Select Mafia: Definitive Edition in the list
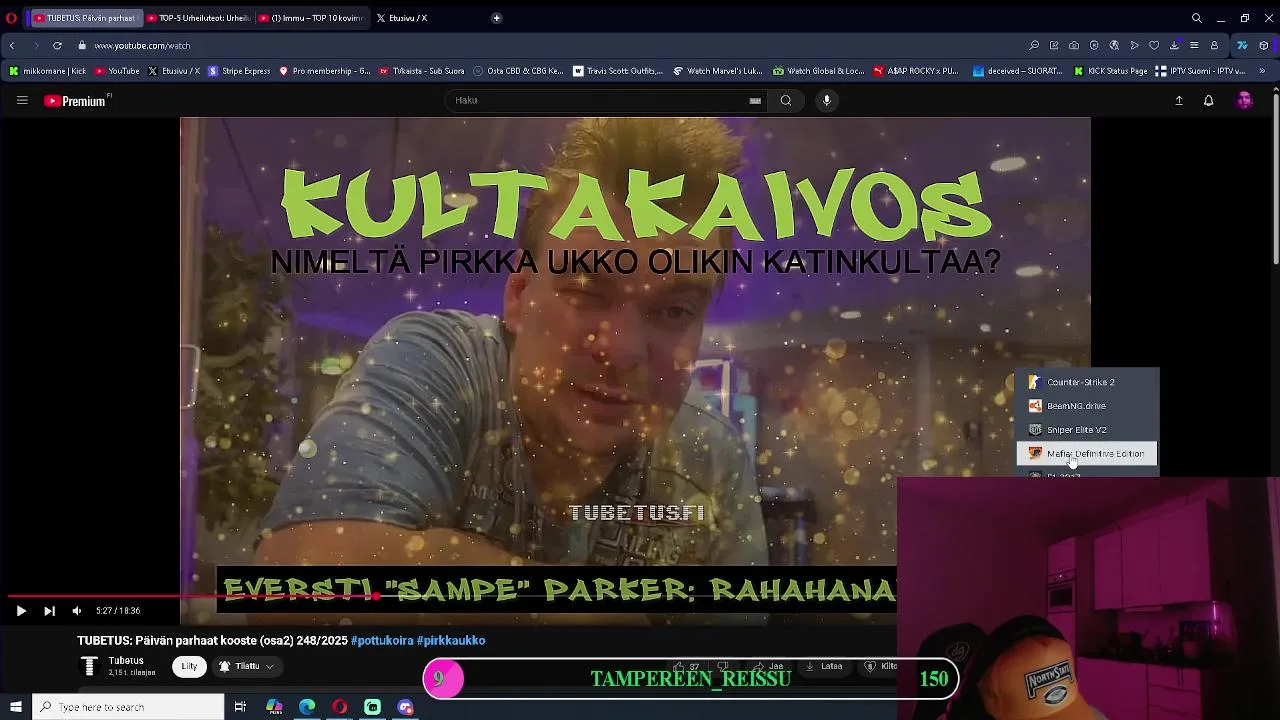1280x720 pixels. [x=1087, y=454]
